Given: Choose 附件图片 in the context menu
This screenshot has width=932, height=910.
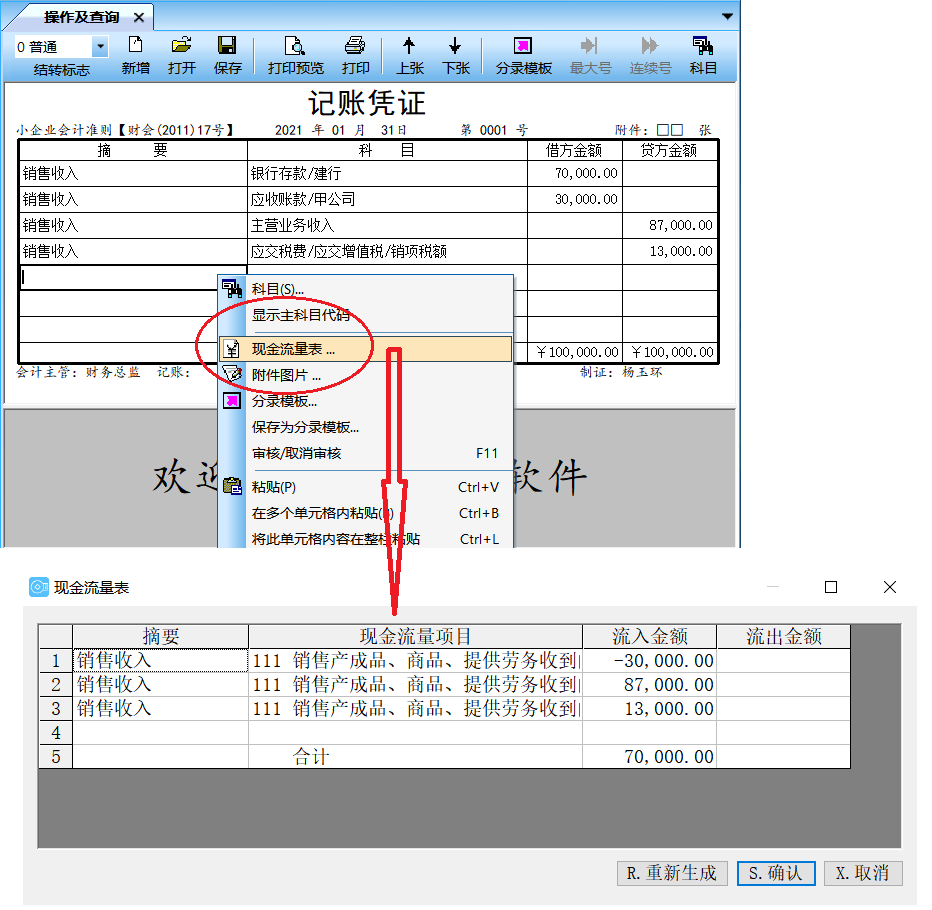Looking at the screenshot, I should click(x=286, y=376).
